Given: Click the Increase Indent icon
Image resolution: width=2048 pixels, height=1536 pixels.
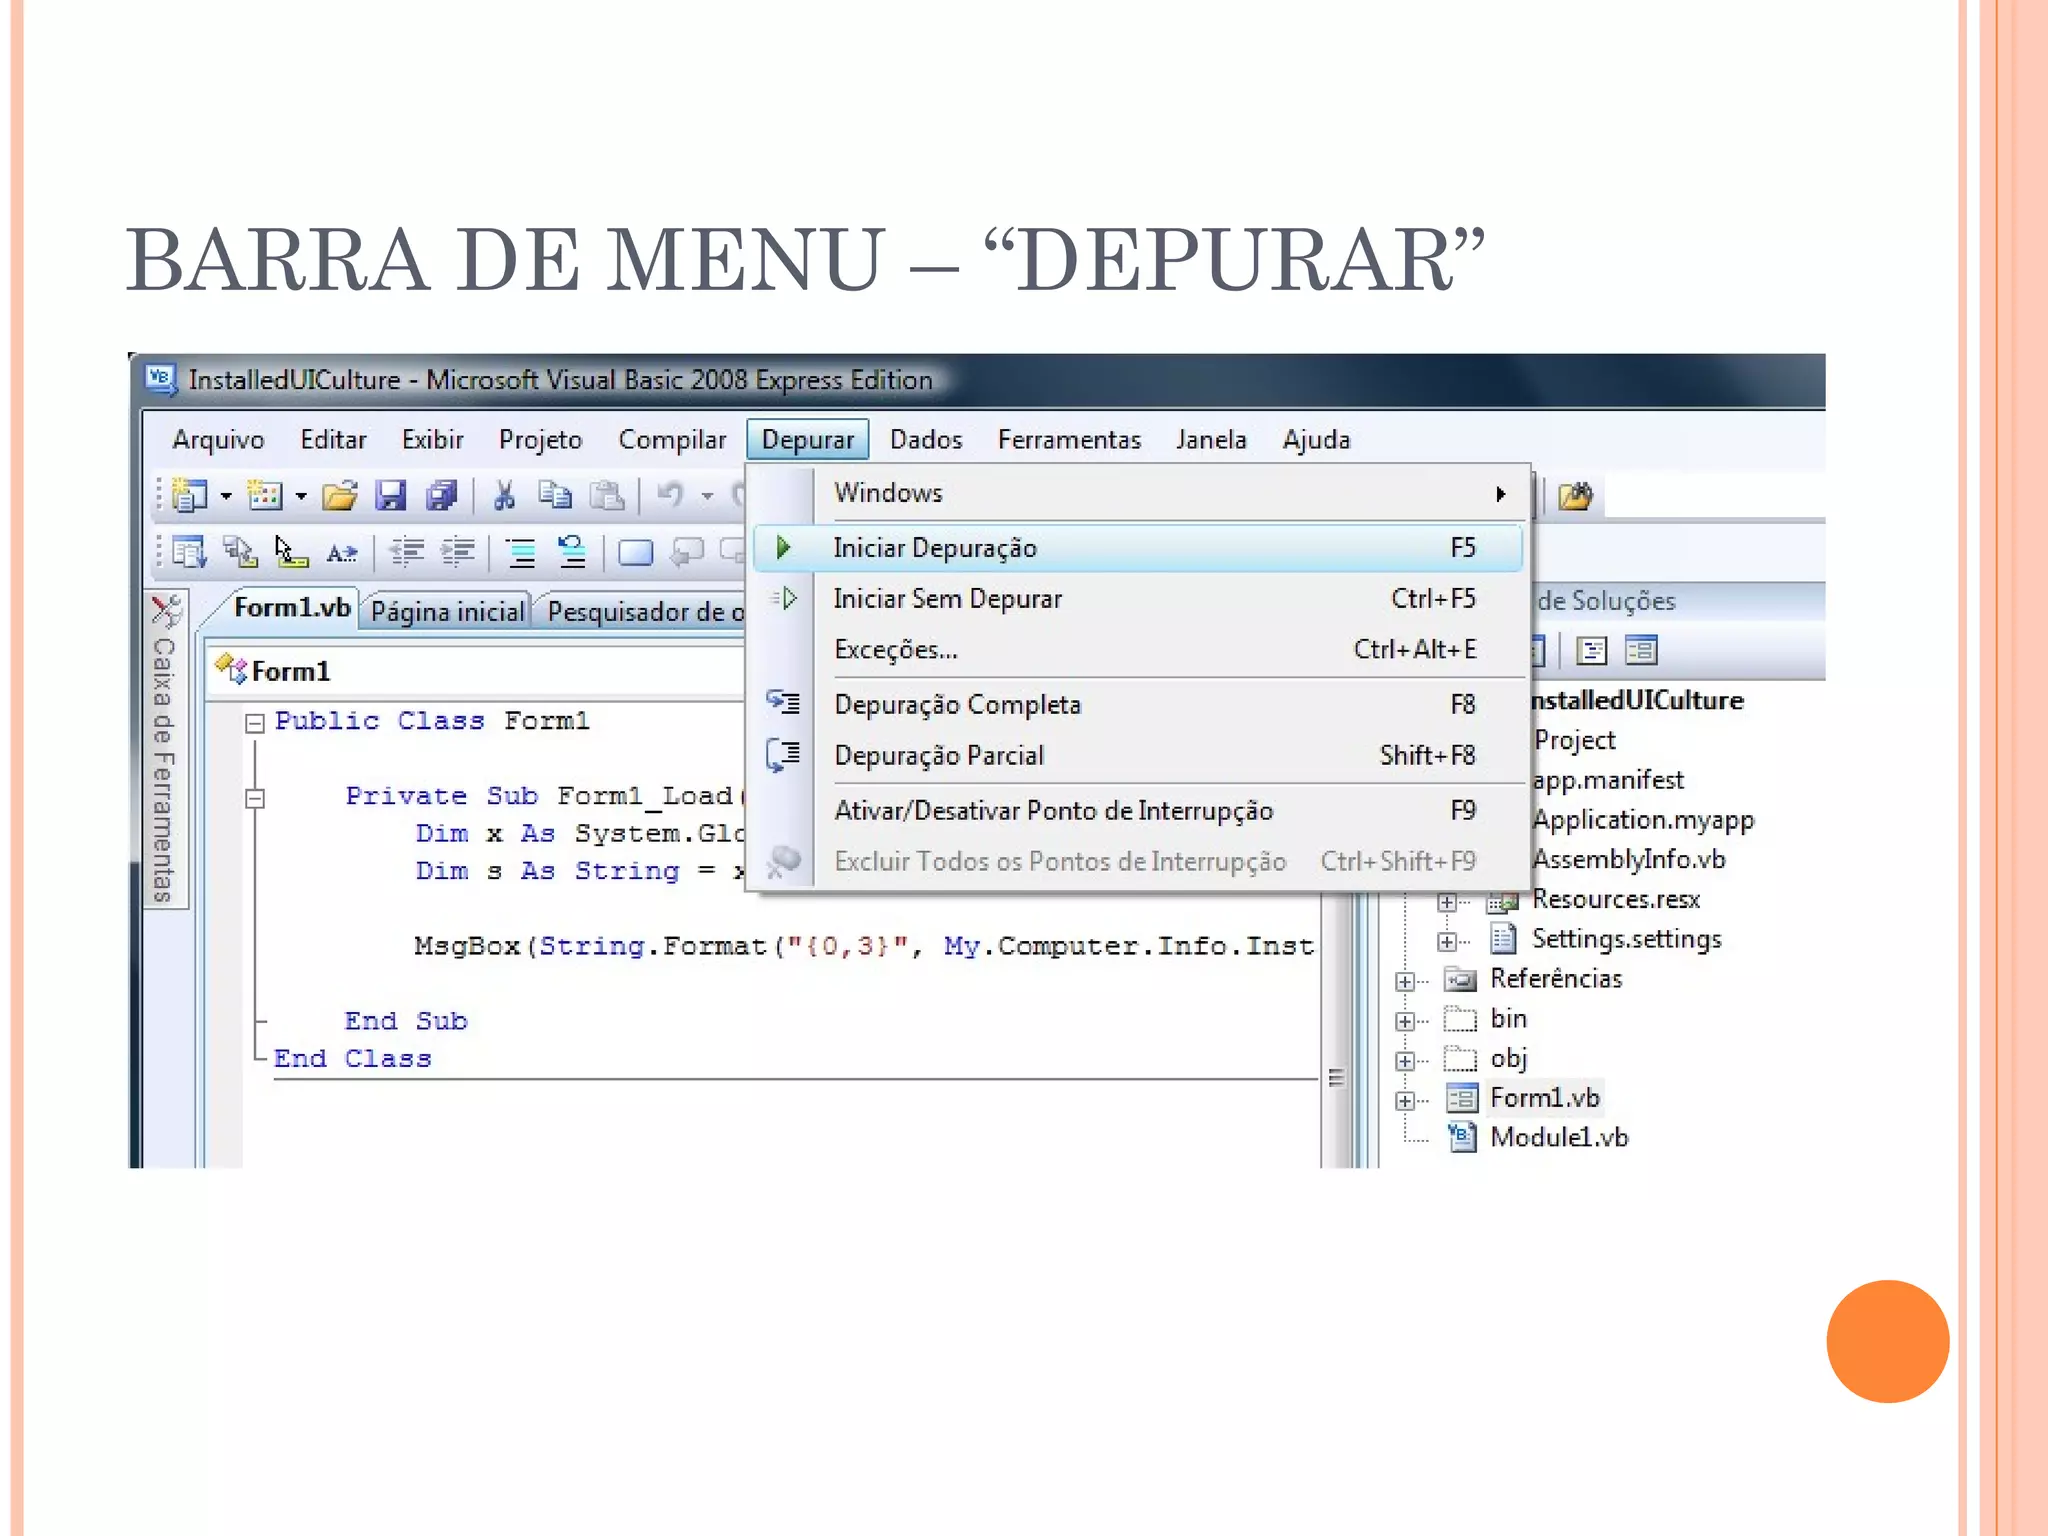Looking at the screenshot, I should click(458, 552).
